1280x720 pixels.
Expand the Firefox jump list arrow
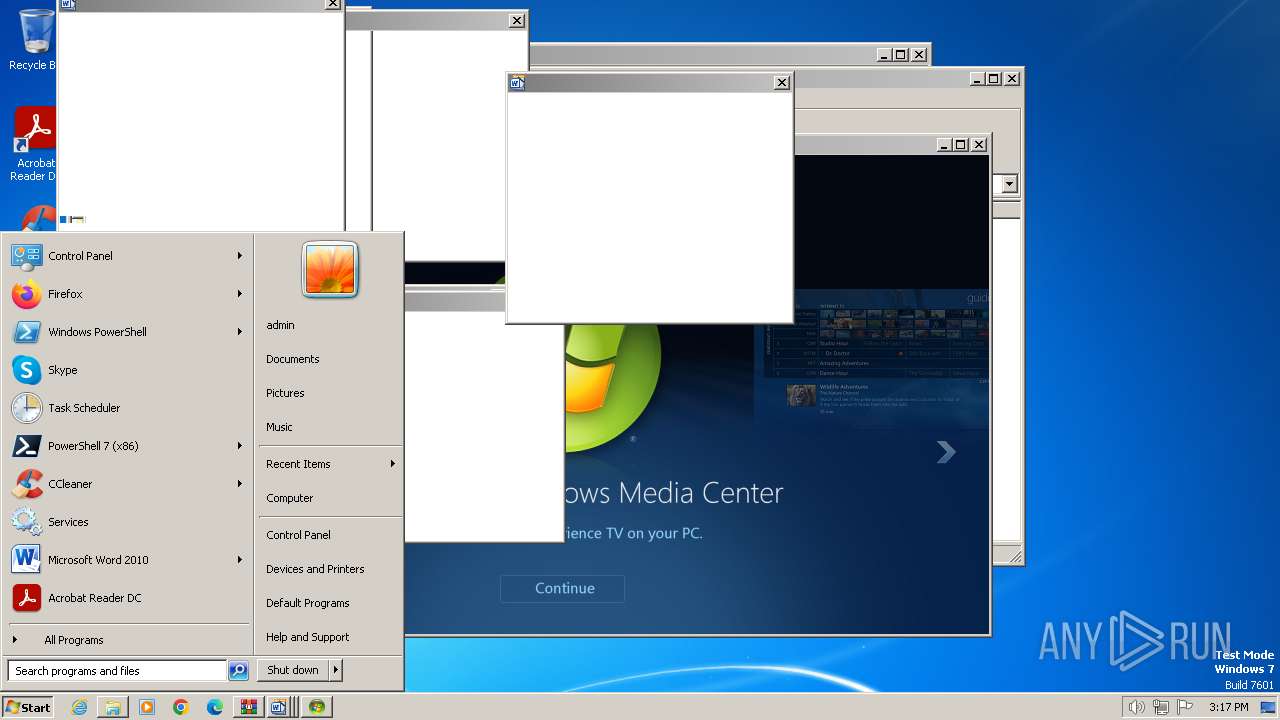click(240, 294)
